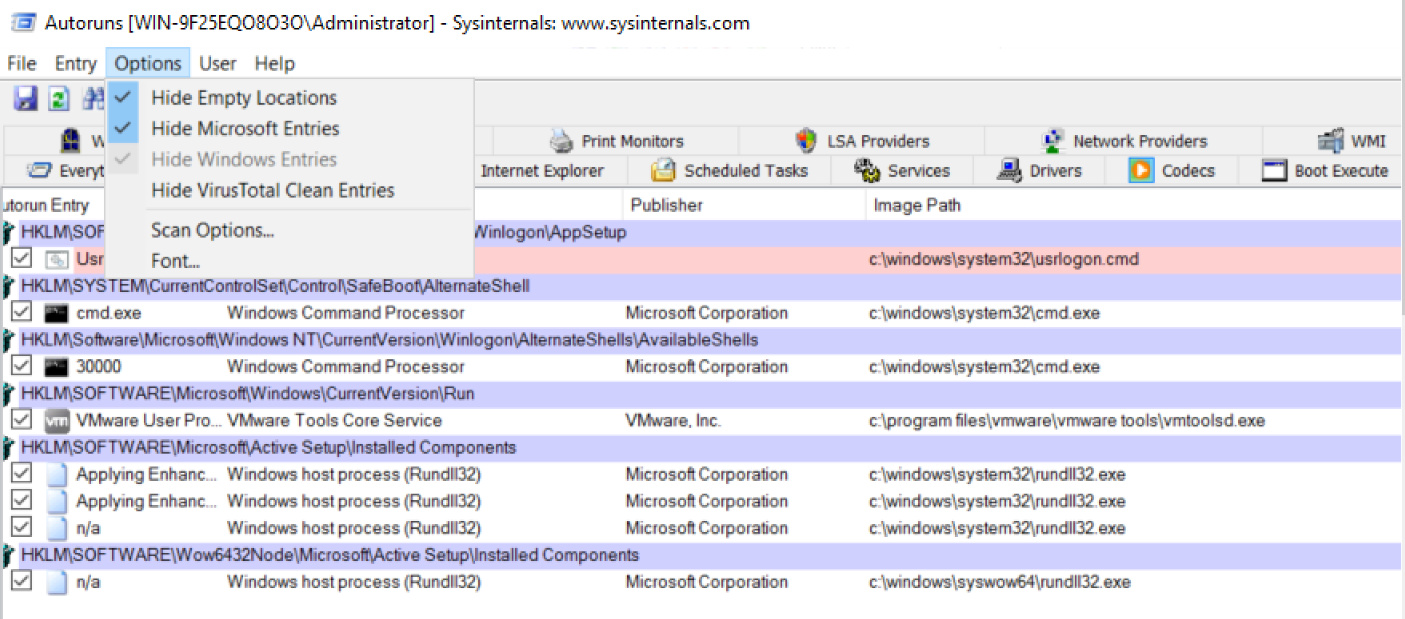Viewport: 1405px width, 619px height.
Task: Select Hide VirusTotal Clean Entries
Action: 272,190
